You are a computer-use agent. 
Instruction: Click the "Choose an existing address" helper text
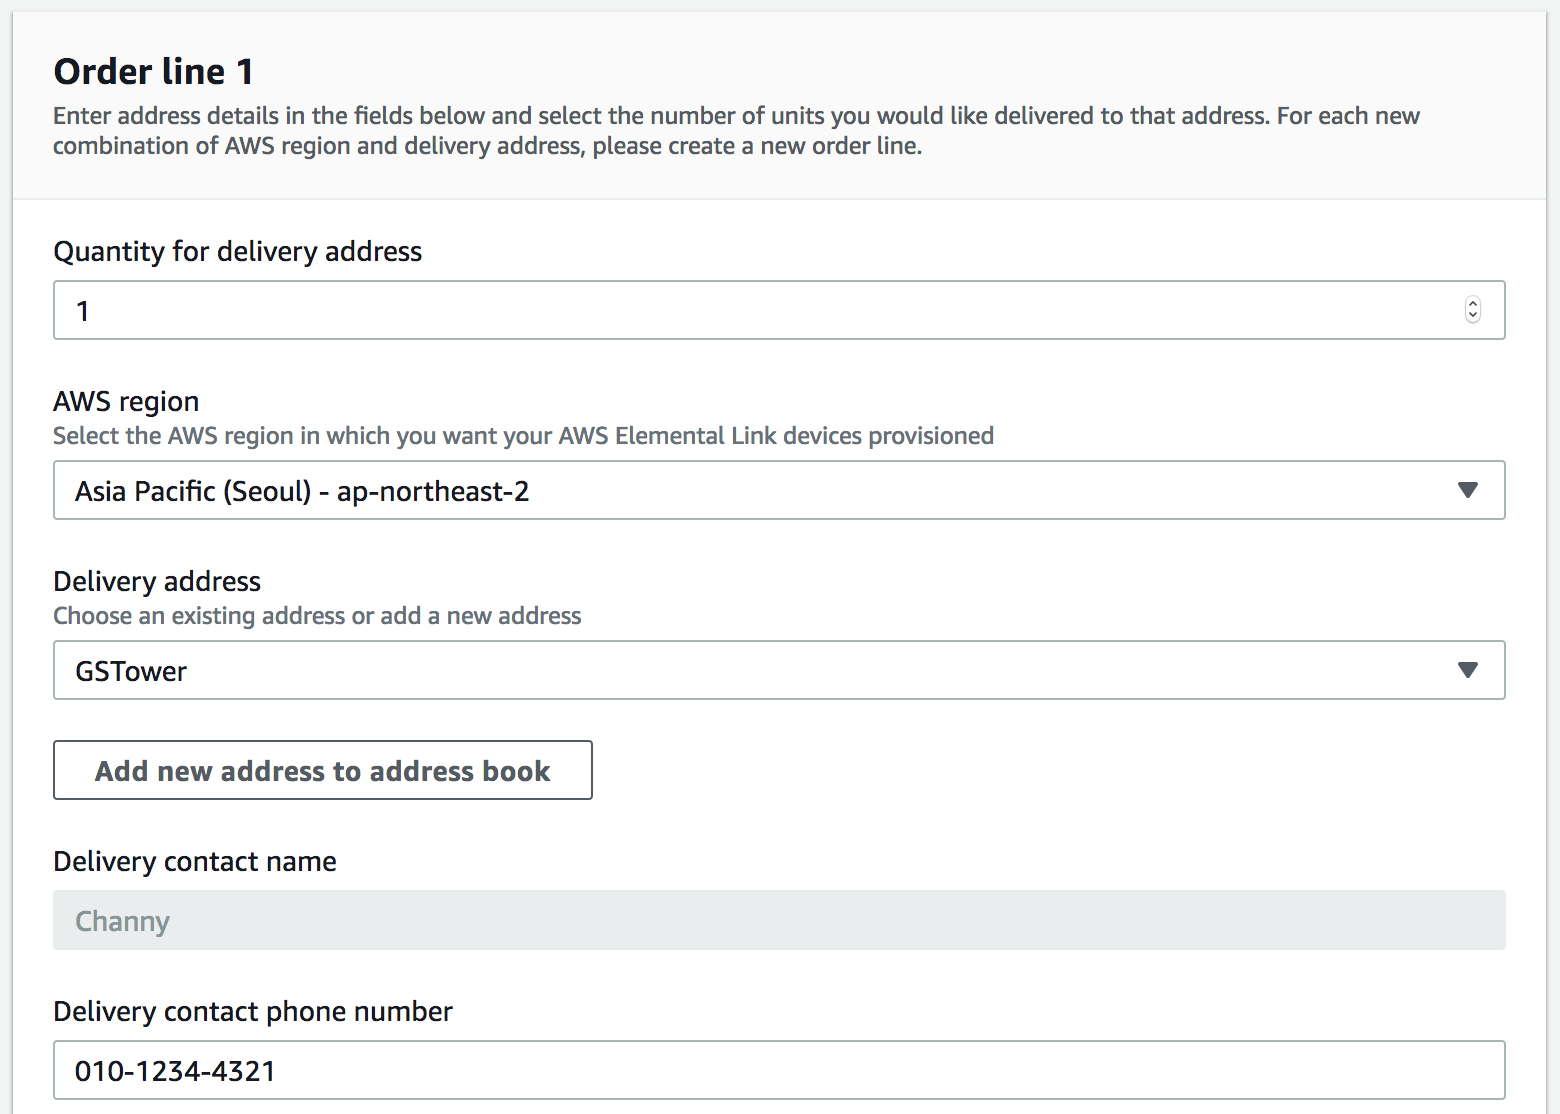317,616
